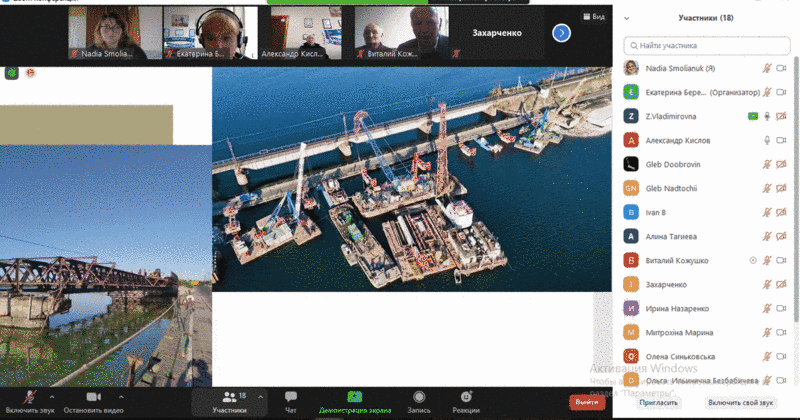The width and height of the screenshot is (800, 420).
Task: Open the Reactions emoji icon
Action: (466, 397)
